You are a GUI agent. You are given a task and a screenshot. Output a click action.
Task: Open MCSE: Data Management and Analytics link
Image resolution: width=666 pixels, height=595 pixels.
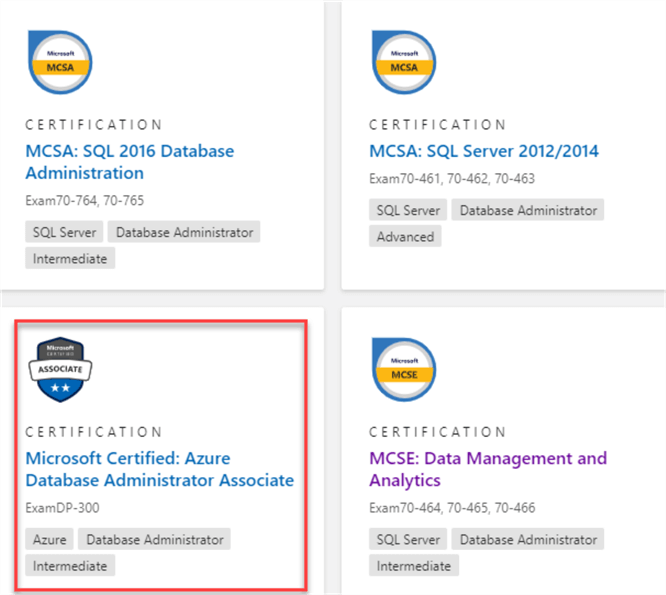click(x=488, y=469)
